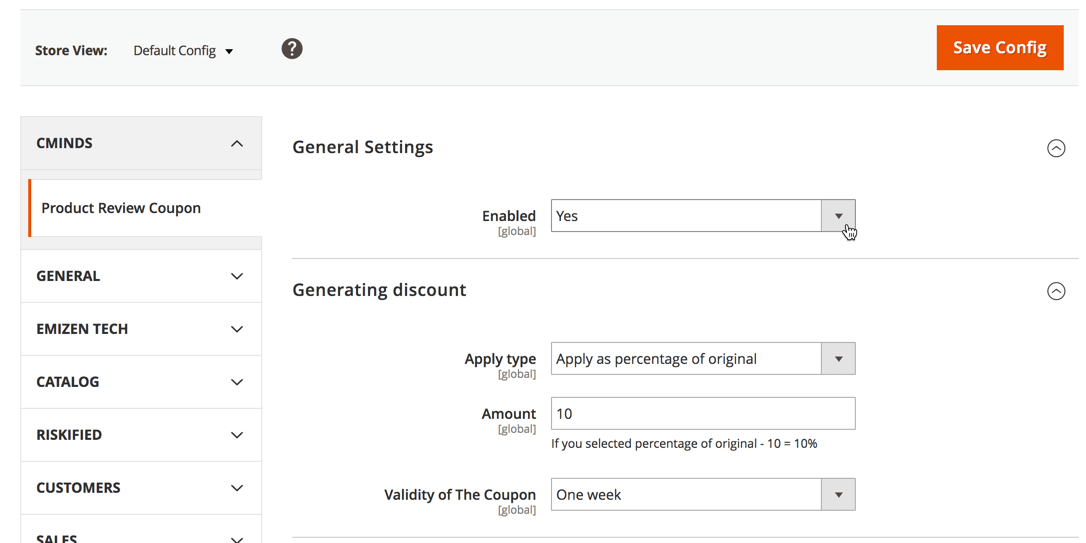Click the help question mark icon
1086x543 pixels.
(x=292, y=49)
